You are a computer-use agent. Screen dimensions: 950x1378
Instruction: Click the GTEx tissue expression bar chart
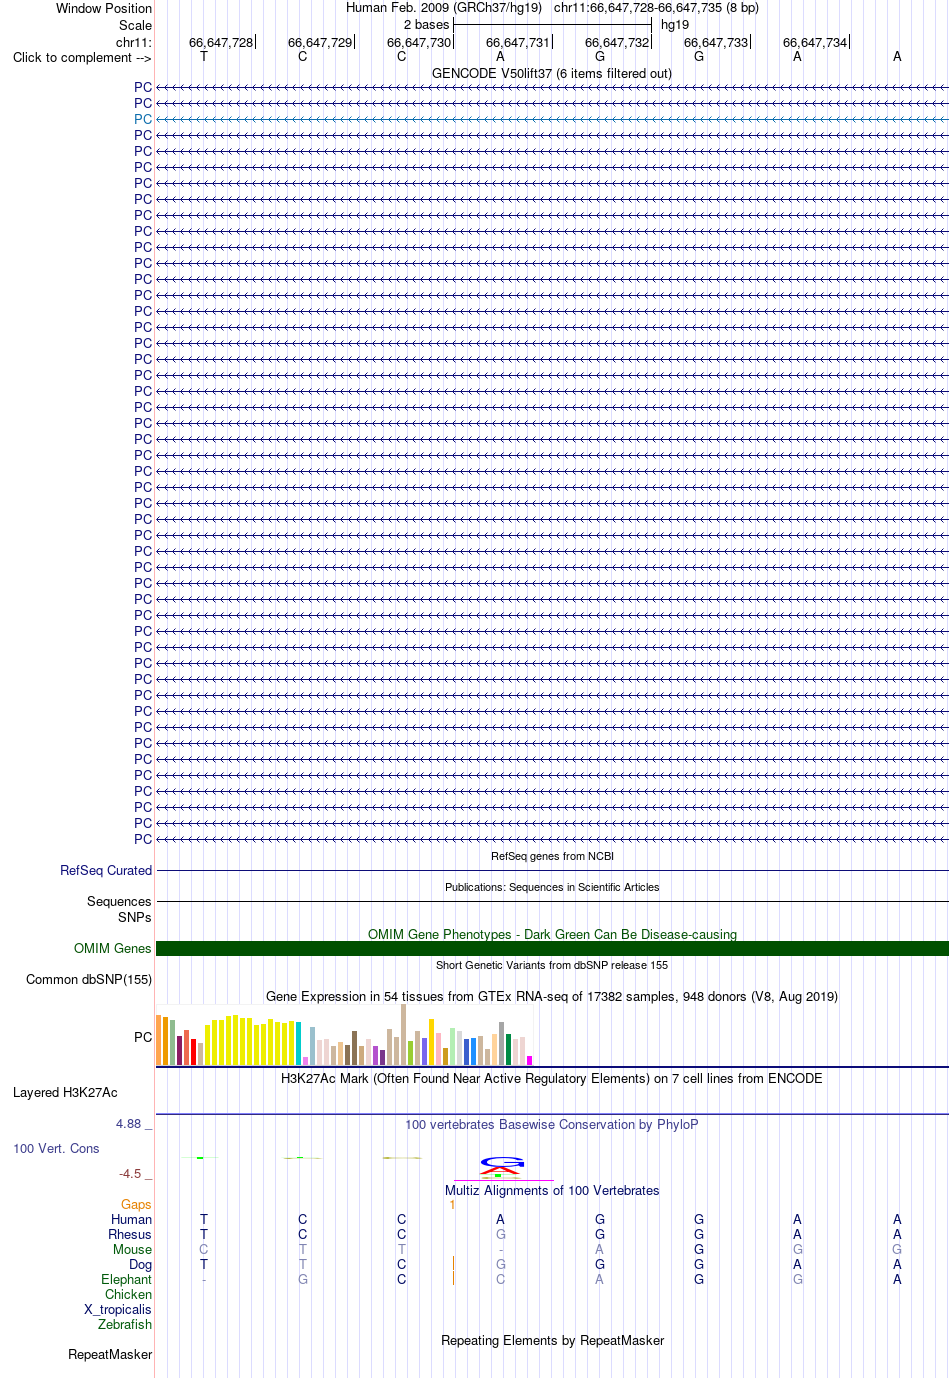click(344, 1035)
